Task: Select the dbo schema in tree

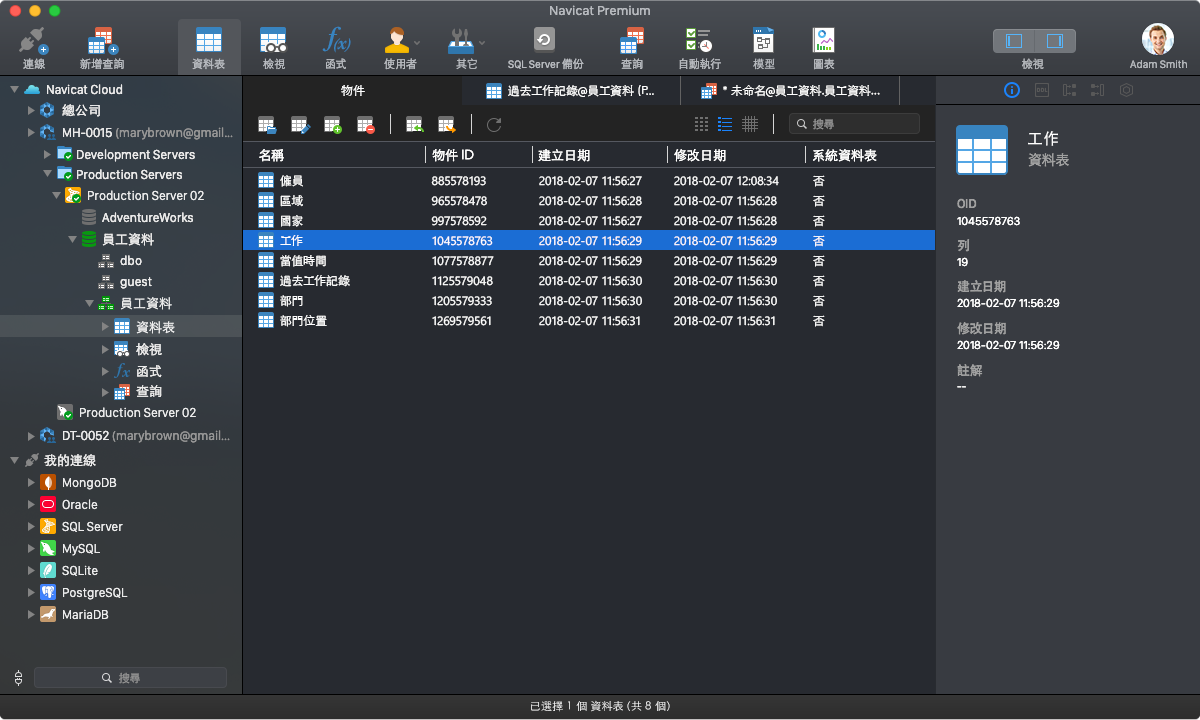Action: [121, 261]
